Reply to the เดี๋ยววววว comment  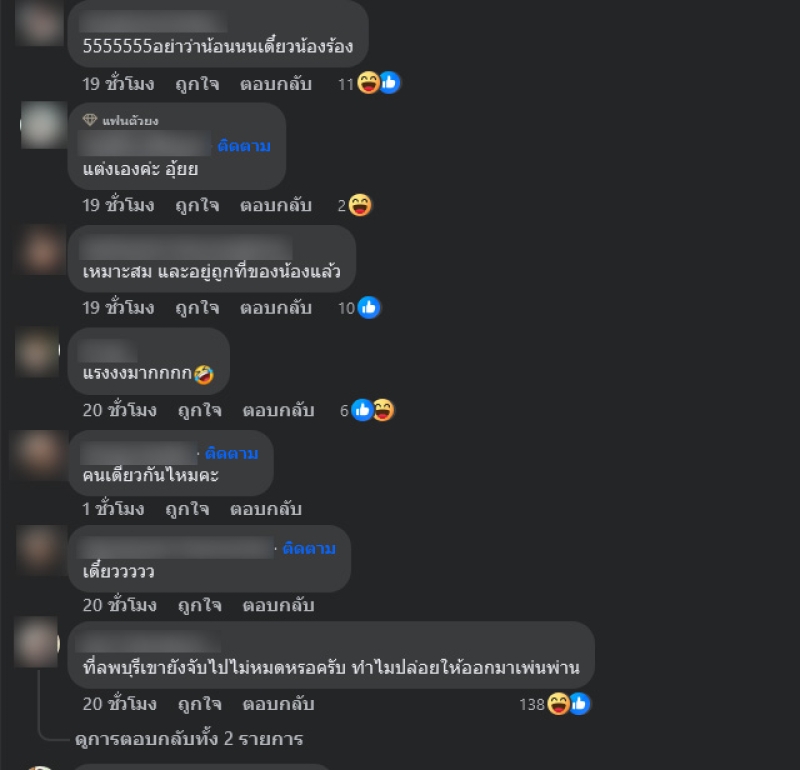(278, 605)
